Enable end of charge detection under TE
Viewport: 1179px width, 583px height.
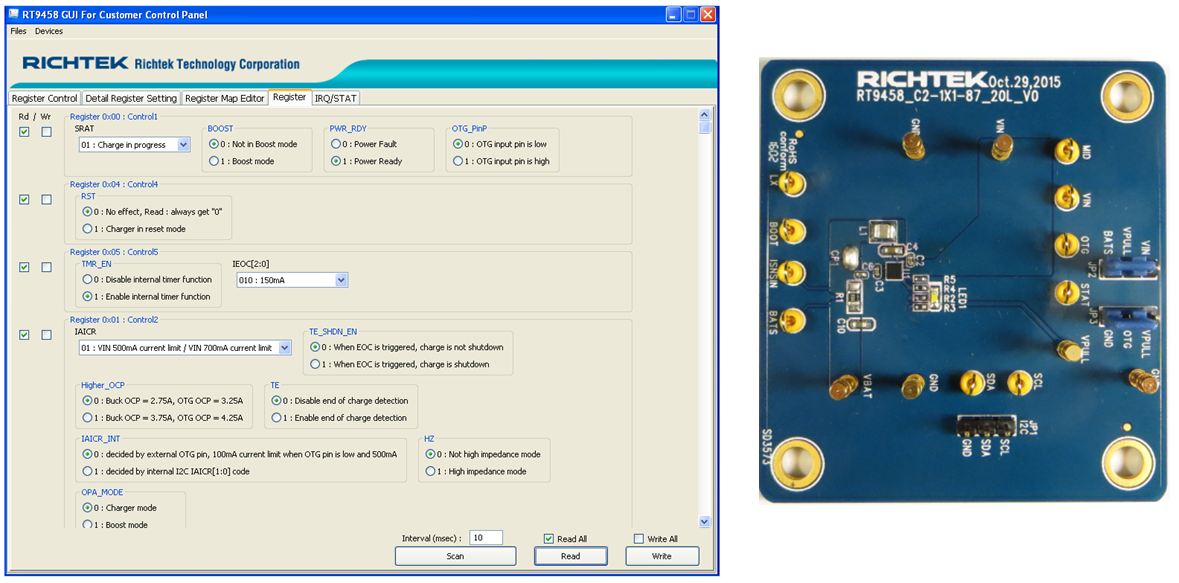[x=276, y=418]
